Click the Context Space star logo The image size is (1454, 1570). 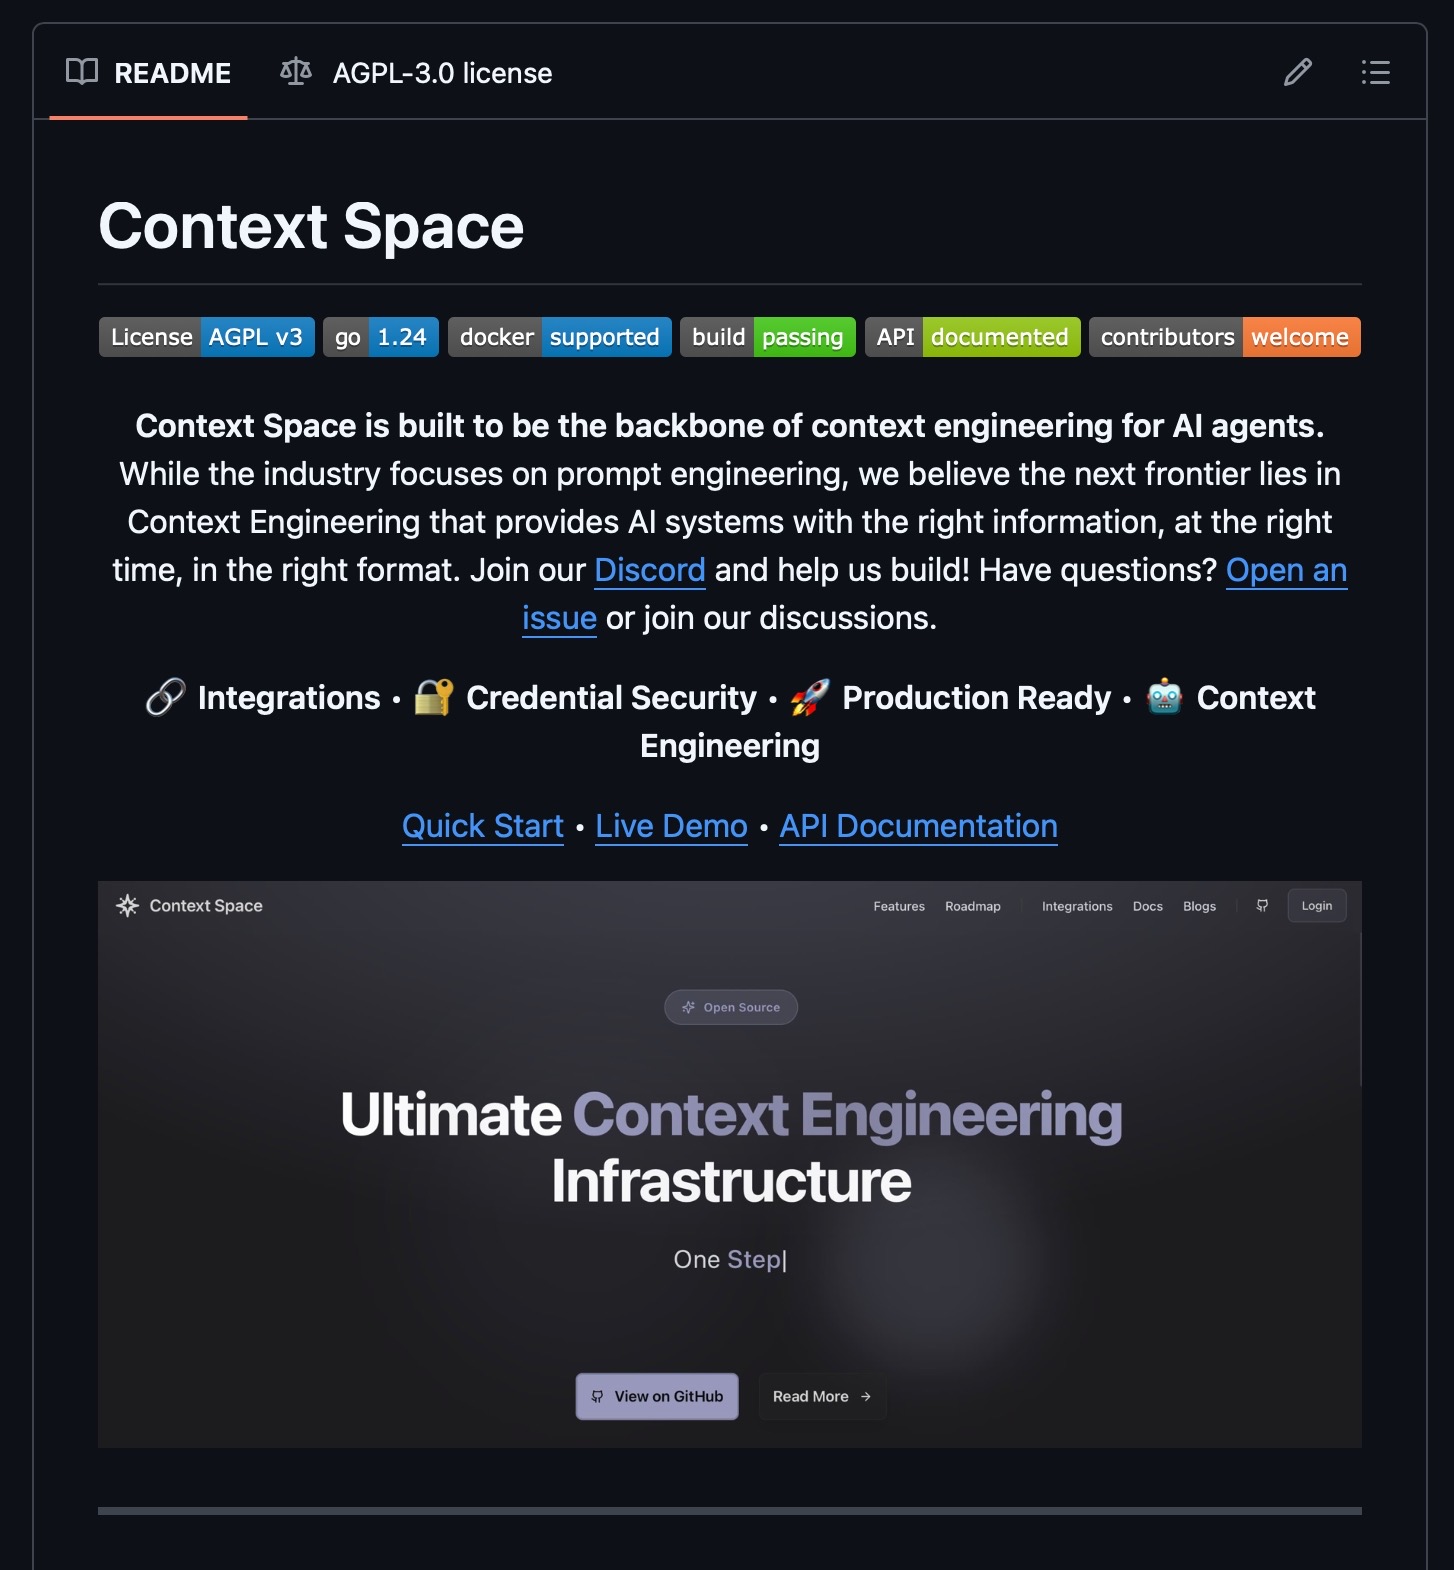click(128, 906)
